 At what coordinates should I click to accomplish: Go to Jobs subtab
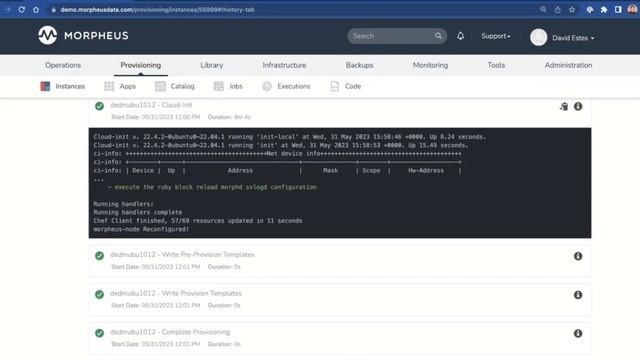coord(236,86)
